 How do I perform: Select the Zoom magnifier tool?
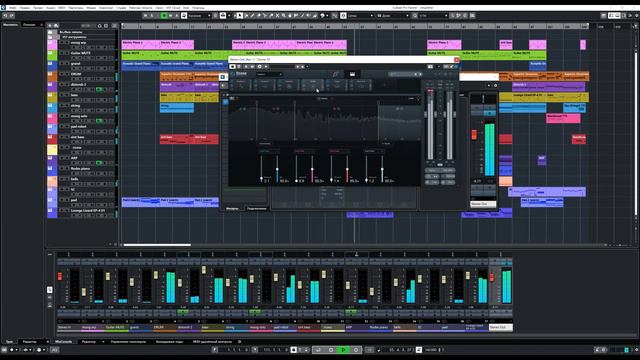[284, 16]
